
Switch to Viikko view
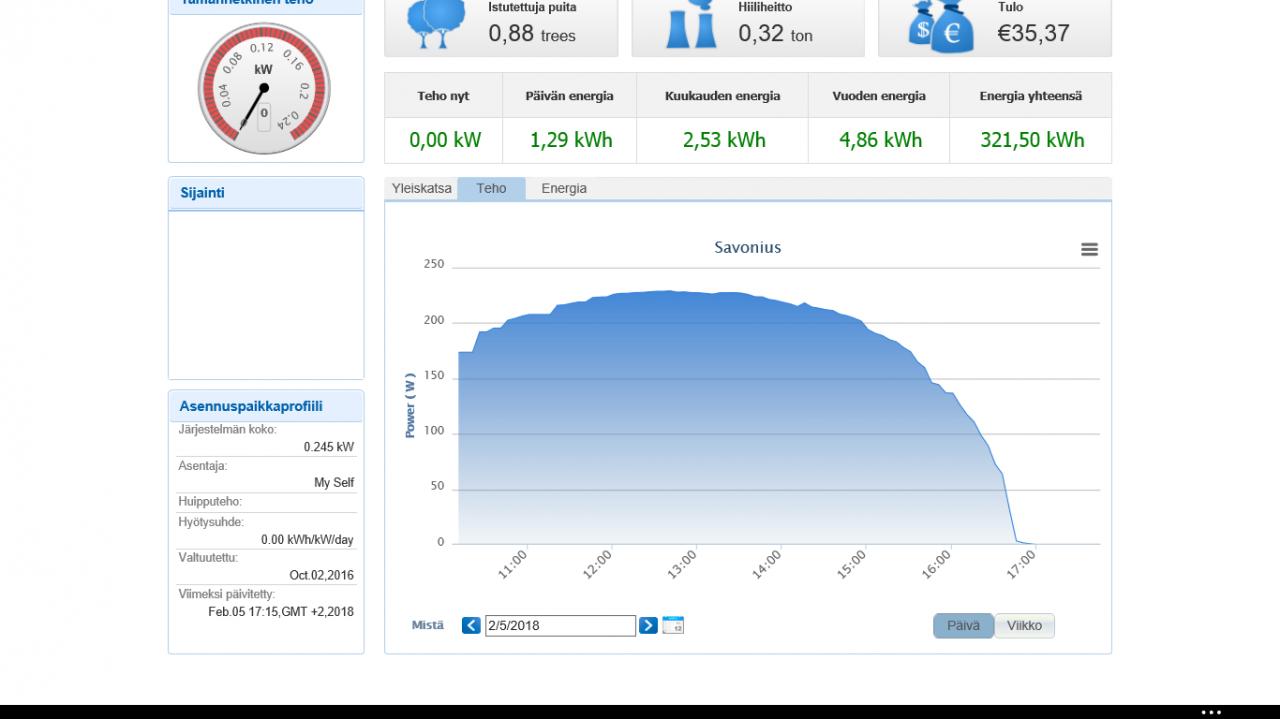pos(1024,626)
